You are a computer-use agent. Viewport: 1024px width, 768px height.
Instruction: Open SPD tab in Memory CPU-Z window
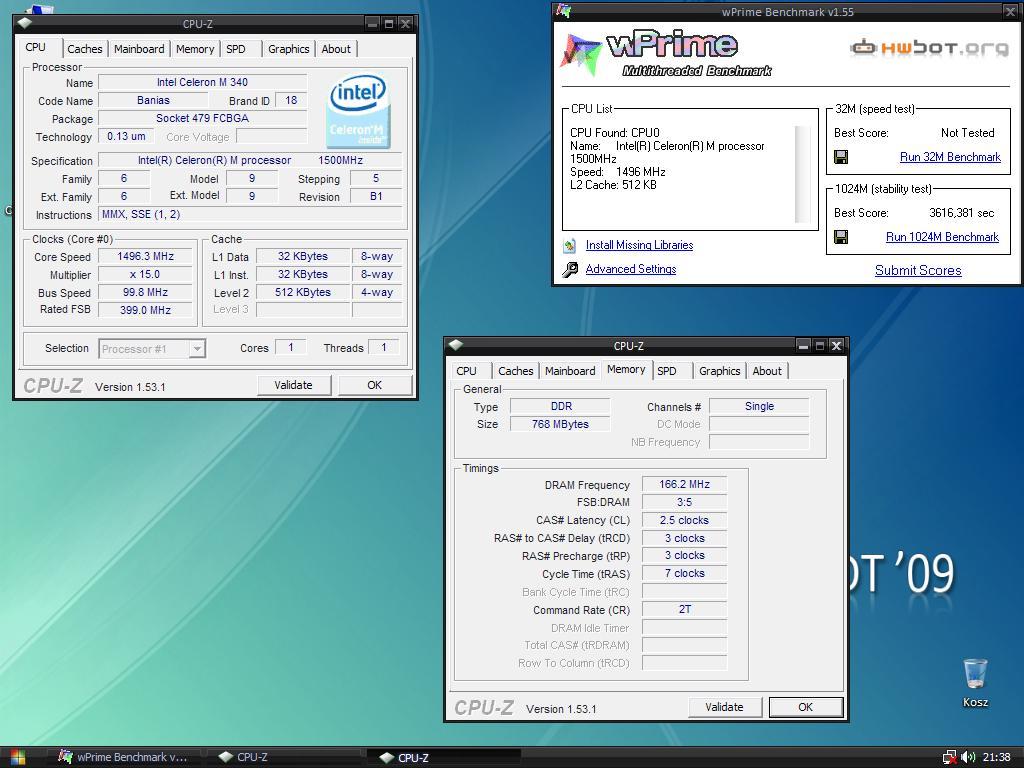coord(667,371)
